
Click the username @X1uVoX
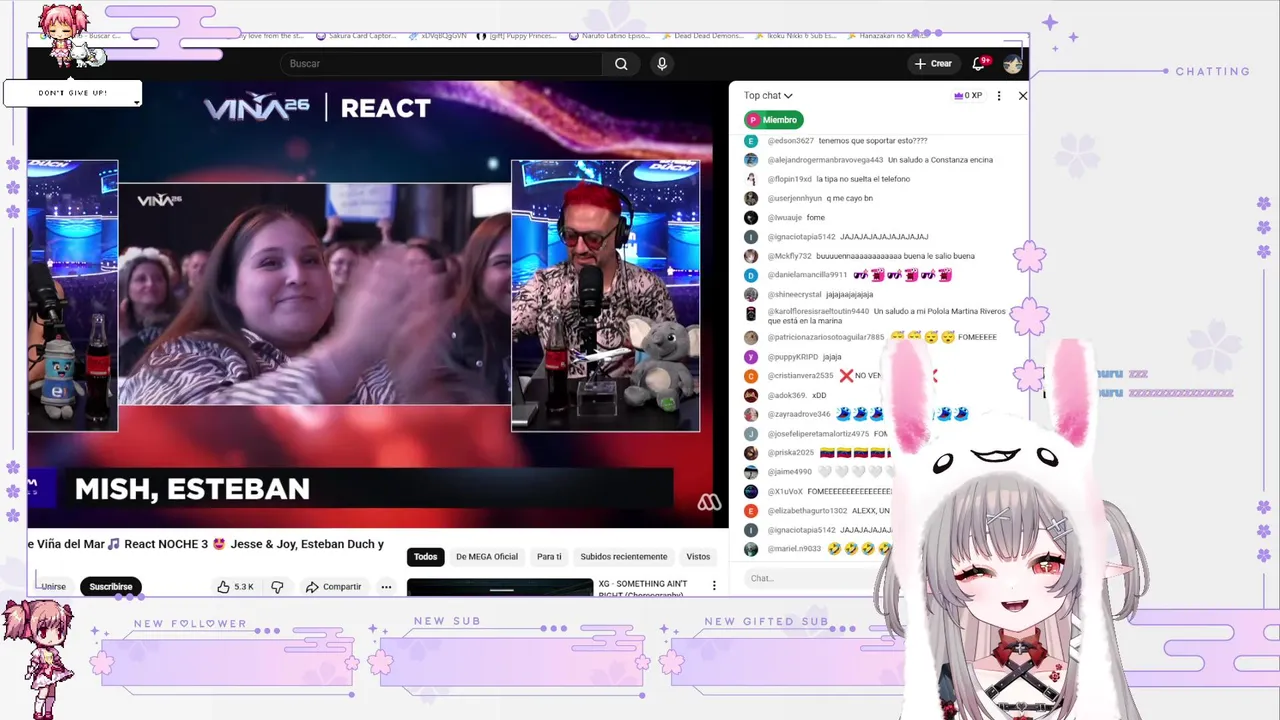click(785, 492)
